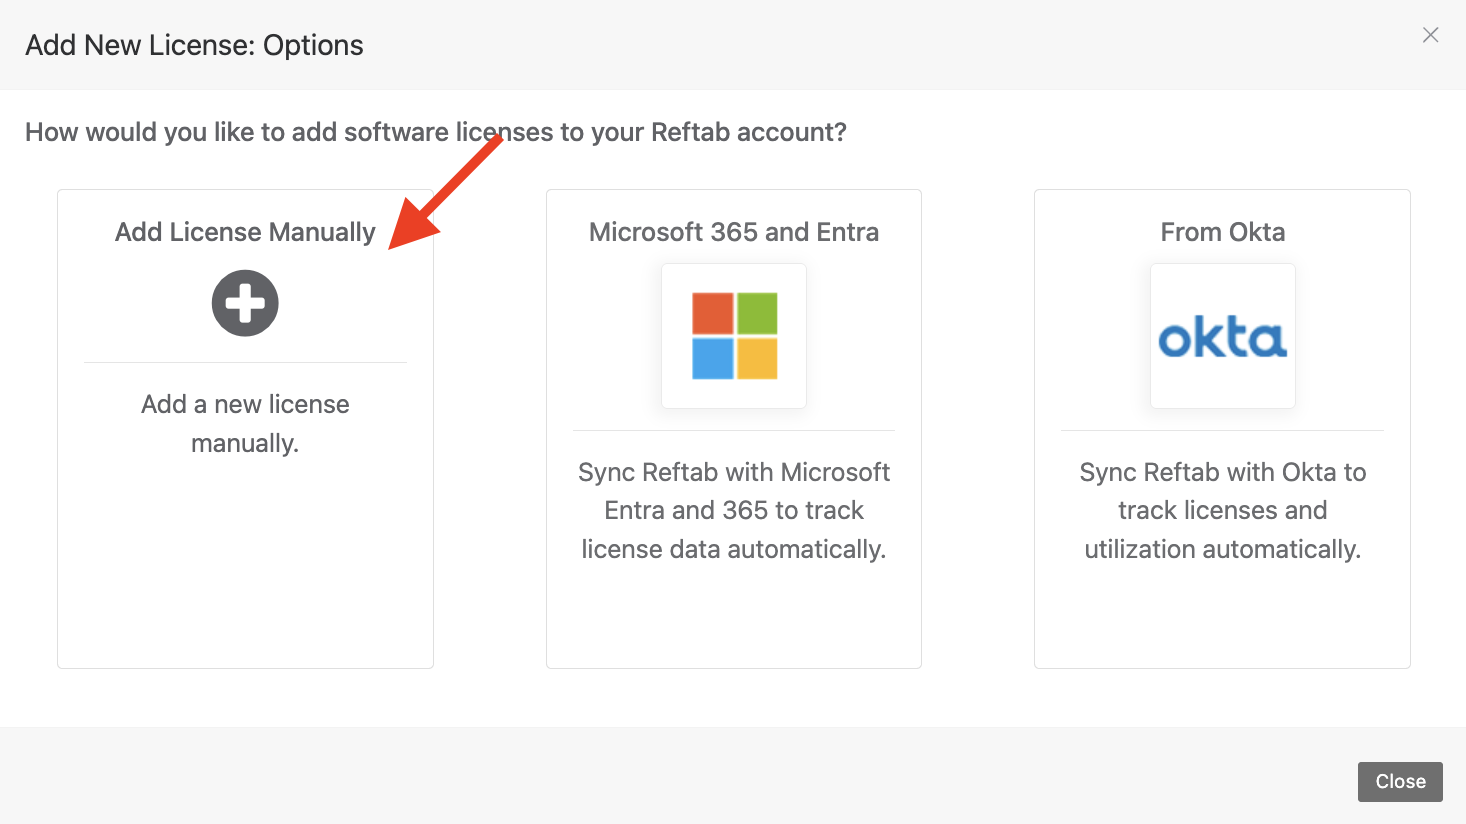Click the plus circle icon
1466x824 pixels.
pos(245,303)
